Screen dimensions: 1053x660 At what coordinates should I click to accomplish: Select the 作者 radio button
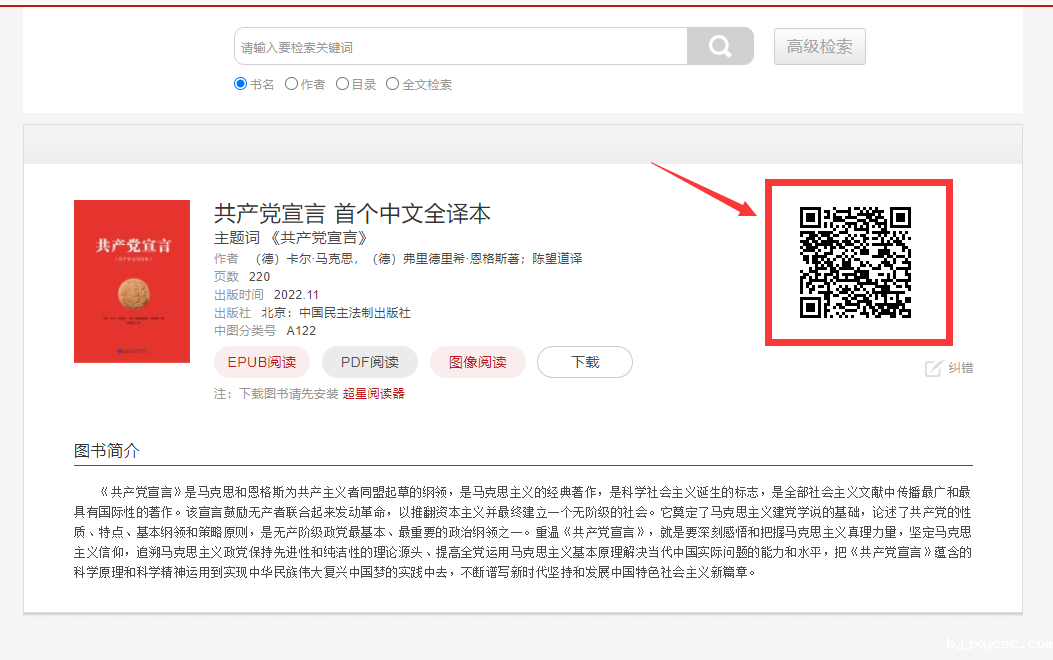point(291,84)
